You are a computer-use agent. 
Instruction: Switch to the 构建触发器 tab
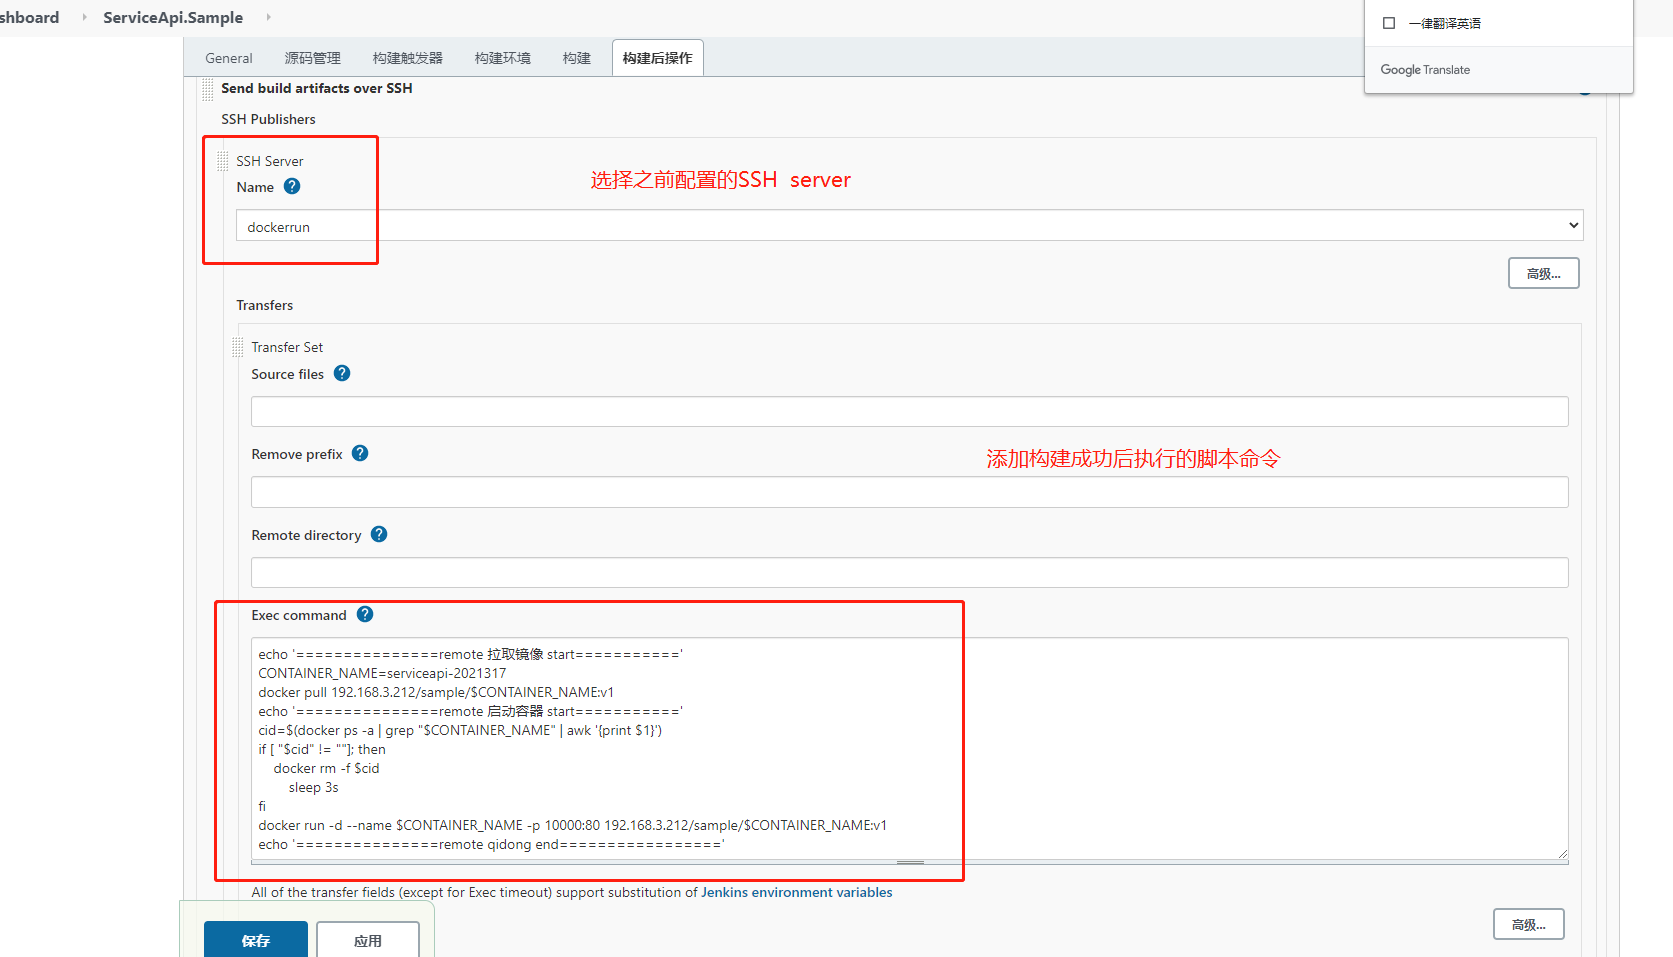pyautogui.click(x=408, y=58)
